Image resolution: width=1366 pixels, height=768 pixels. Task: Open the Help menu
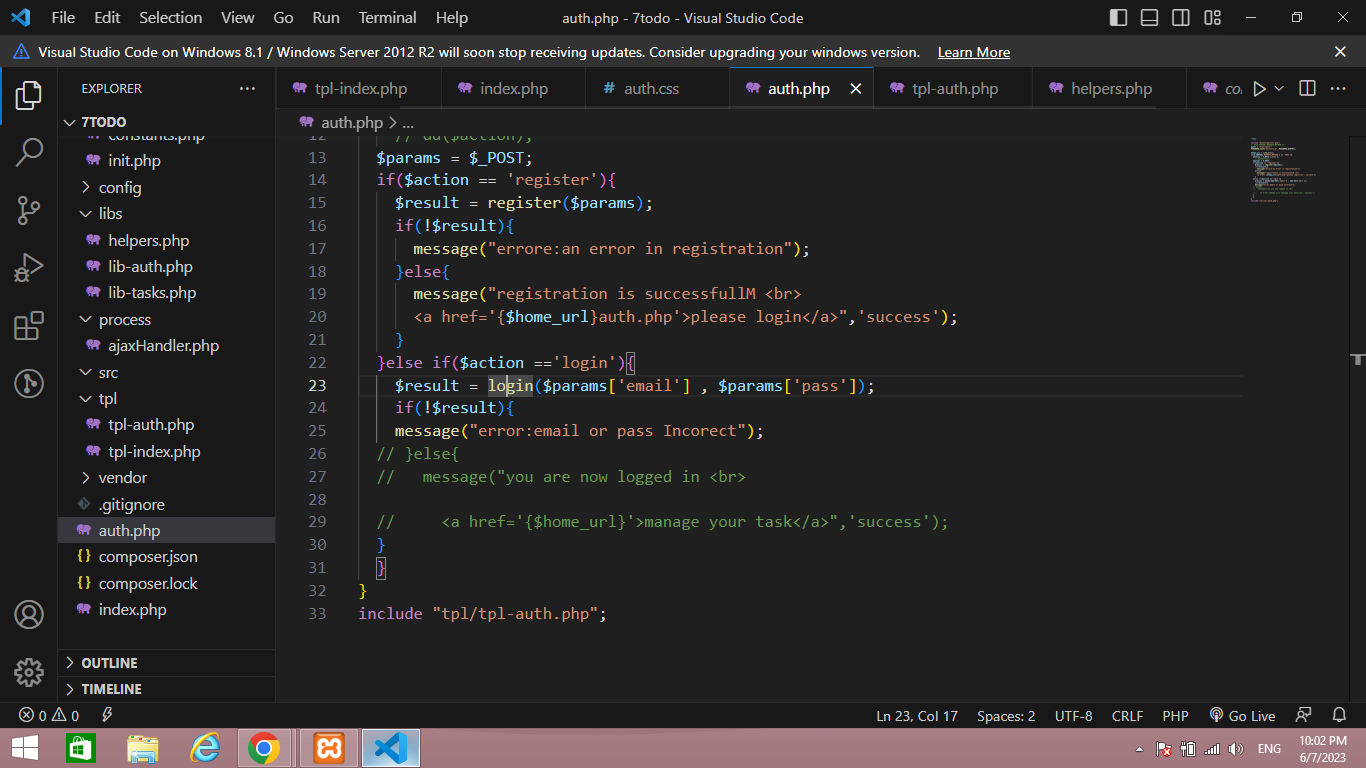coord(452,18)
